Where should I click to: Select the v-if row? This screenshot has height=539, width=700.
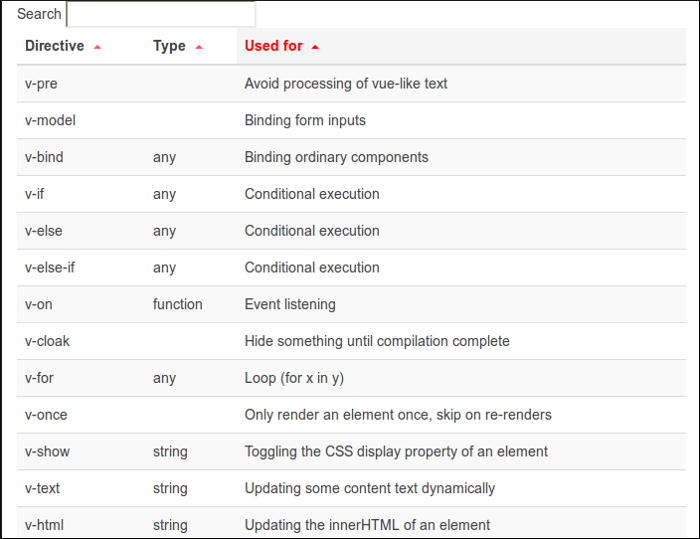tap(36, 194)
